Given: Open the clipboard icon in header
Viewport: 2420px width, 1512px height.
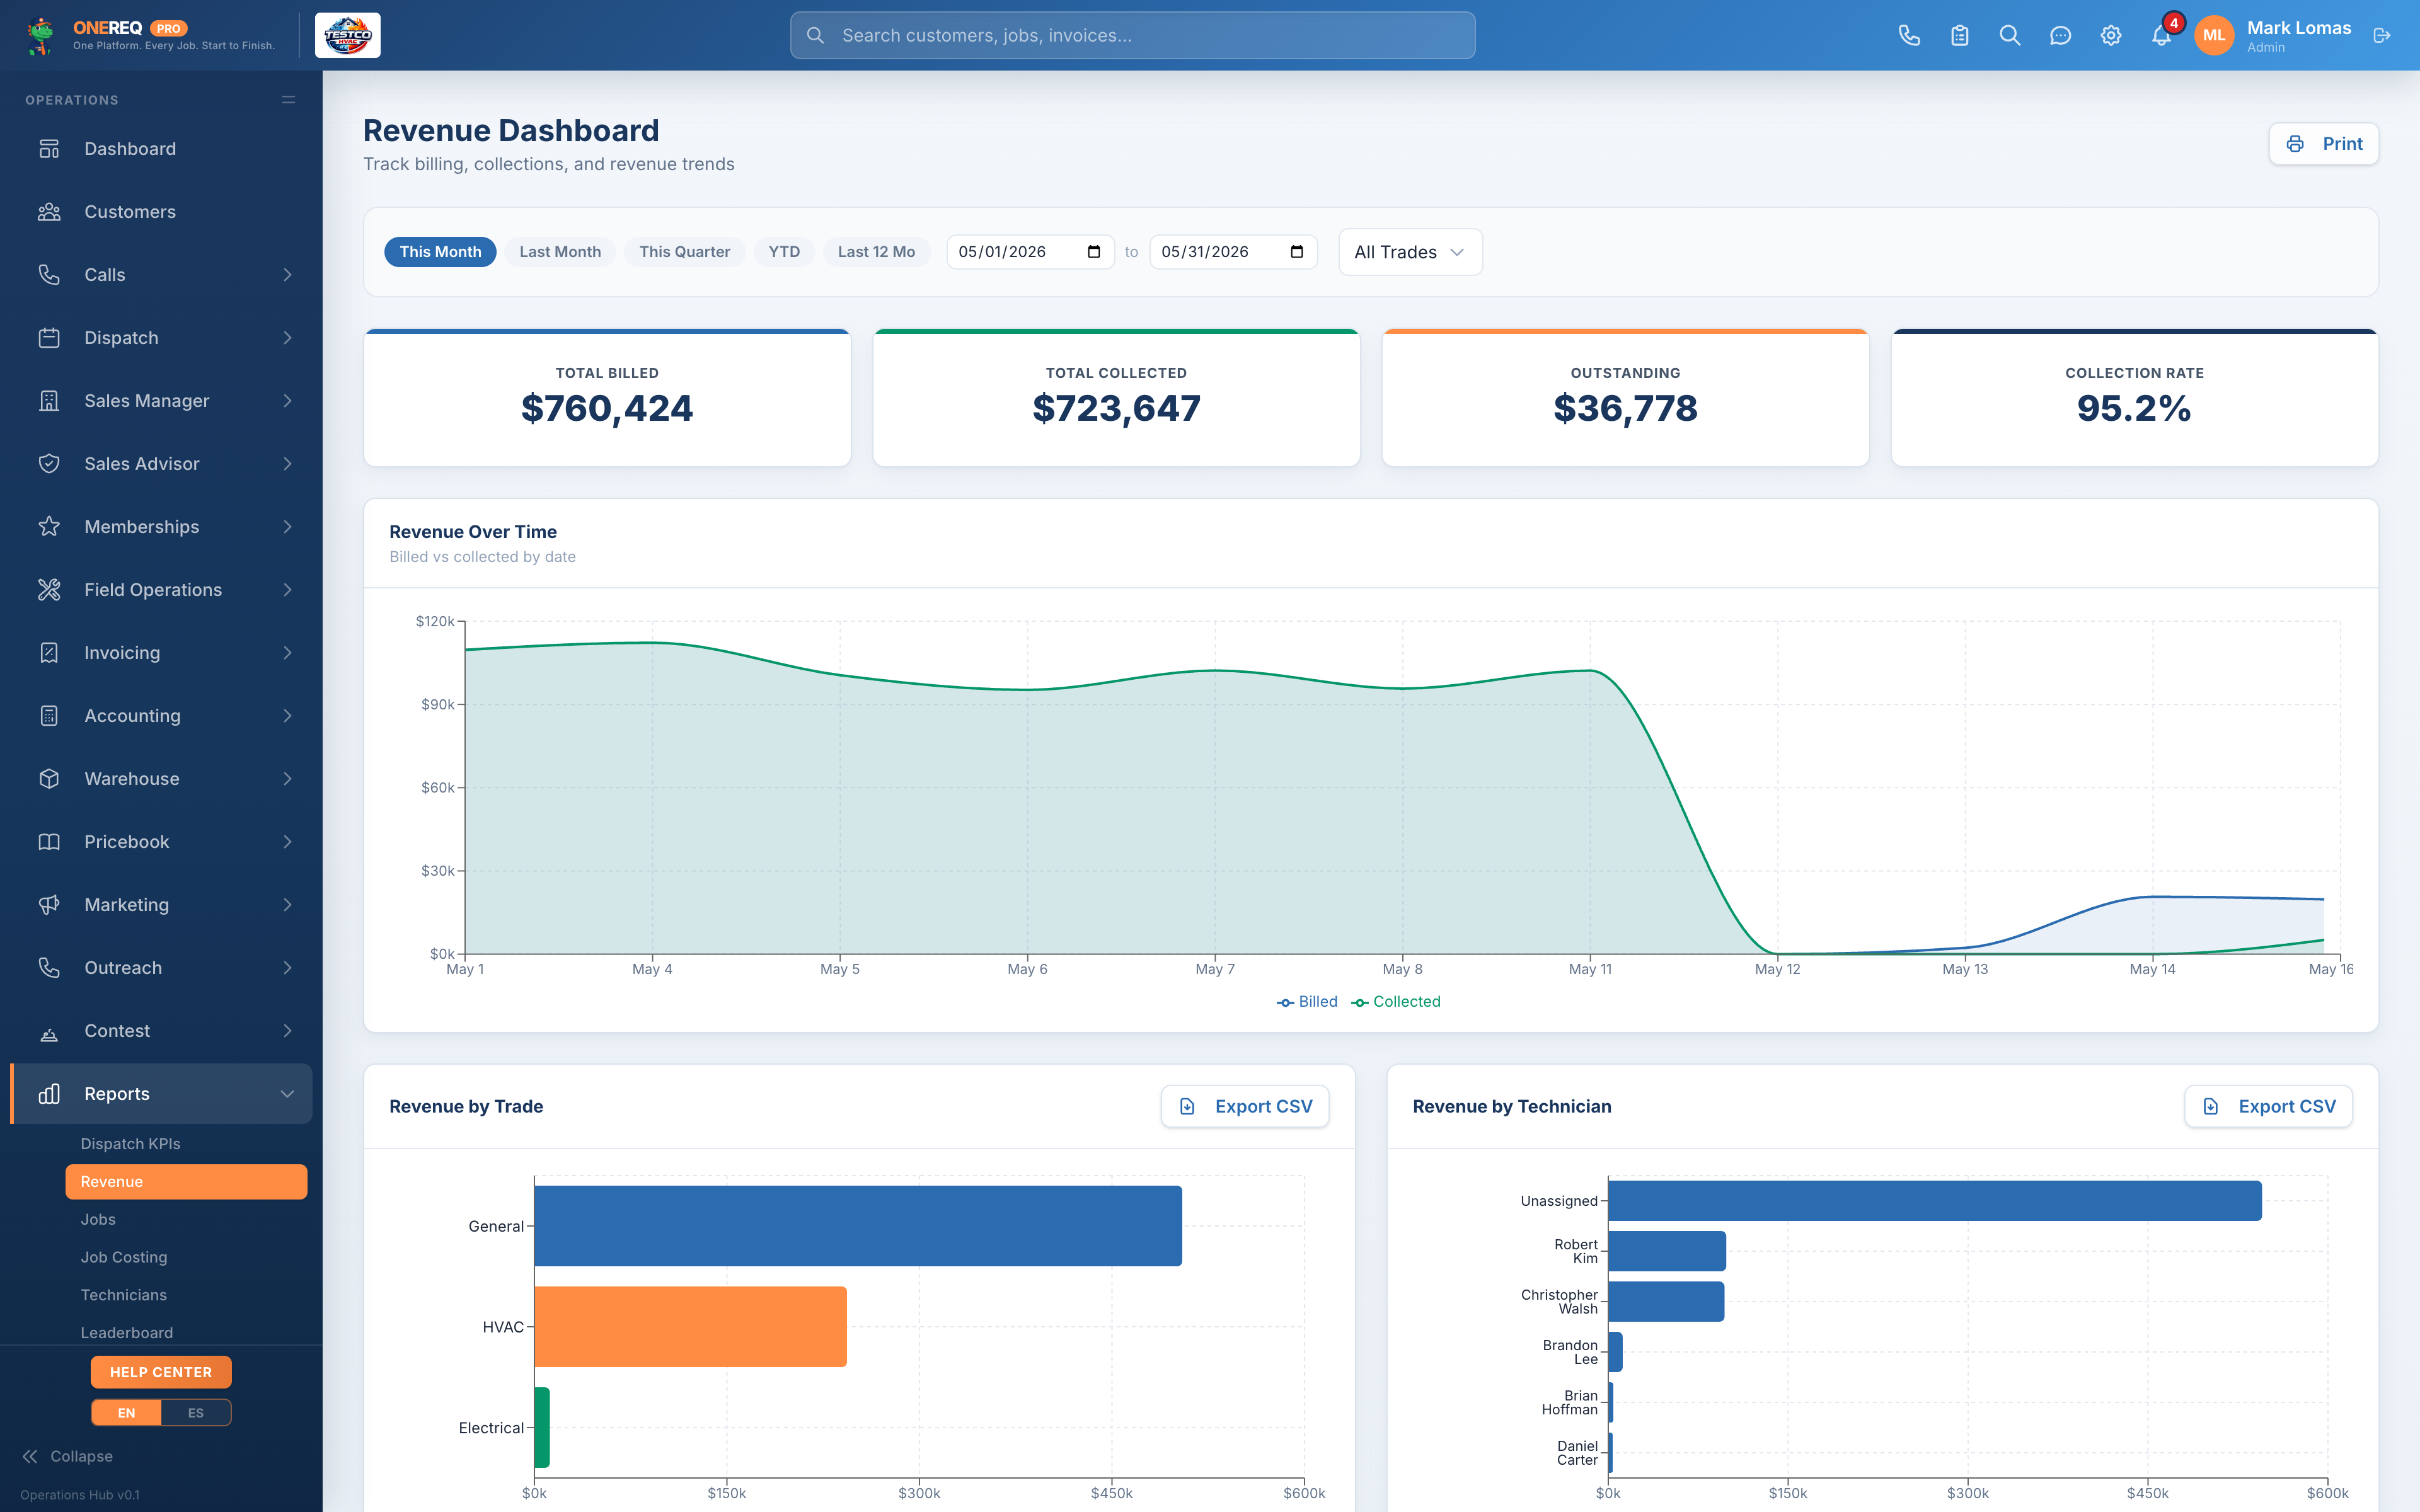Looking at the screenshot, I should coord(1959,36).
